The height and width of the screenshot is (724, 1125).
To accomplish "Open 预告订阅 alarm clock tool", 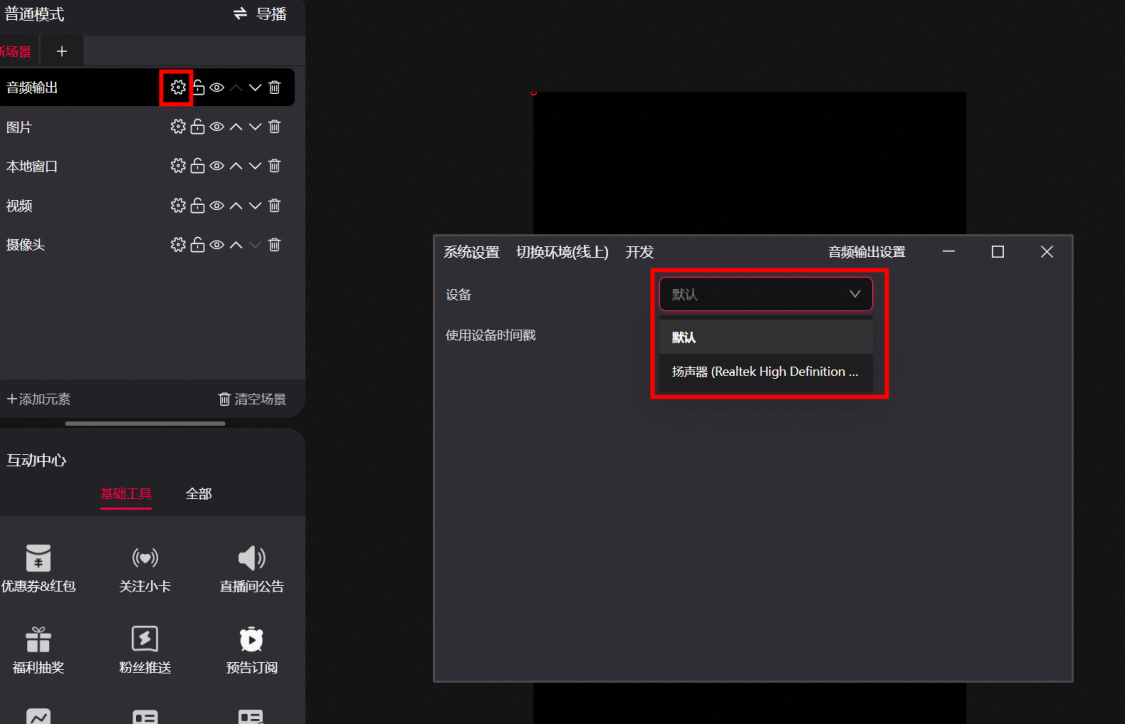I will [x=251, y=649].
